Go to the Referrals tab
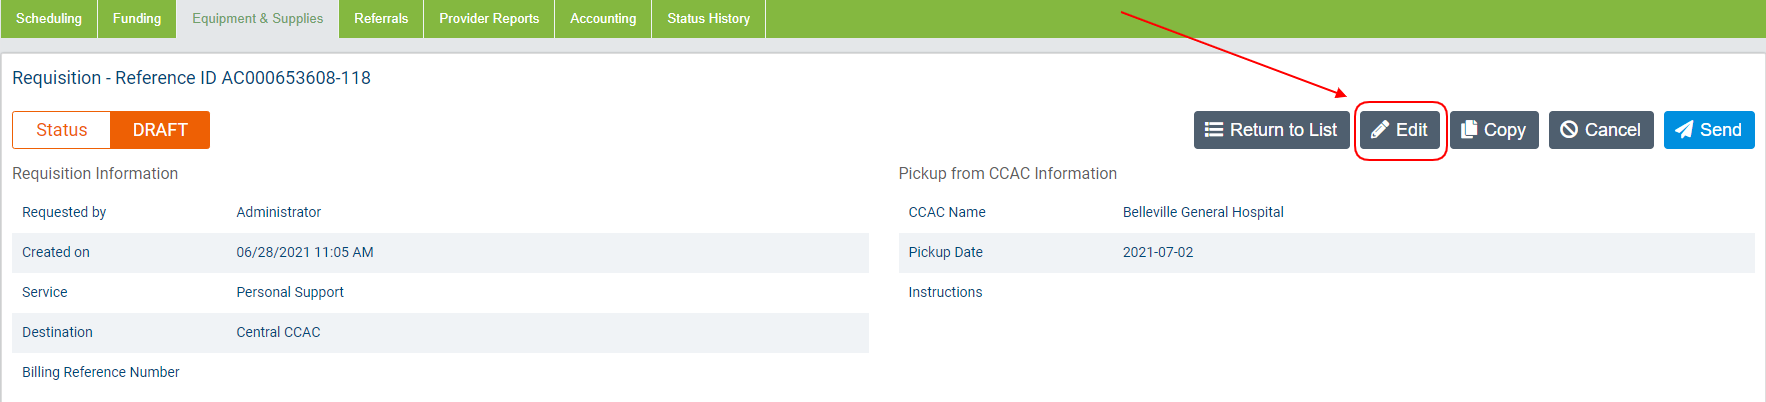 click(381, 19)
